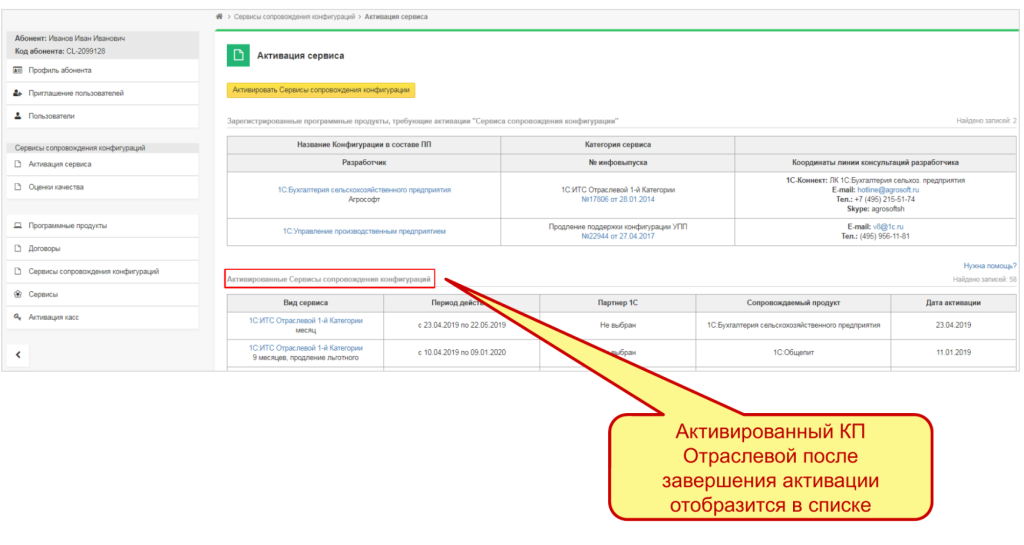Click the Пользователи person icon

tap(18, 116)
